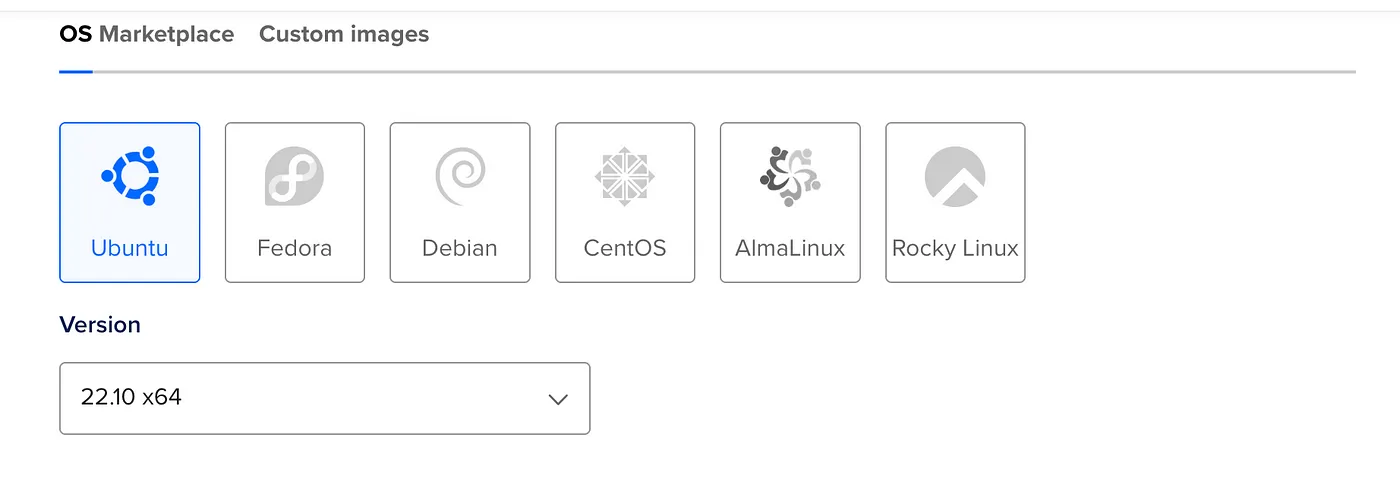Switch to the Custom images tab
Screen dimensions: 1400x478
click(344, 34)
